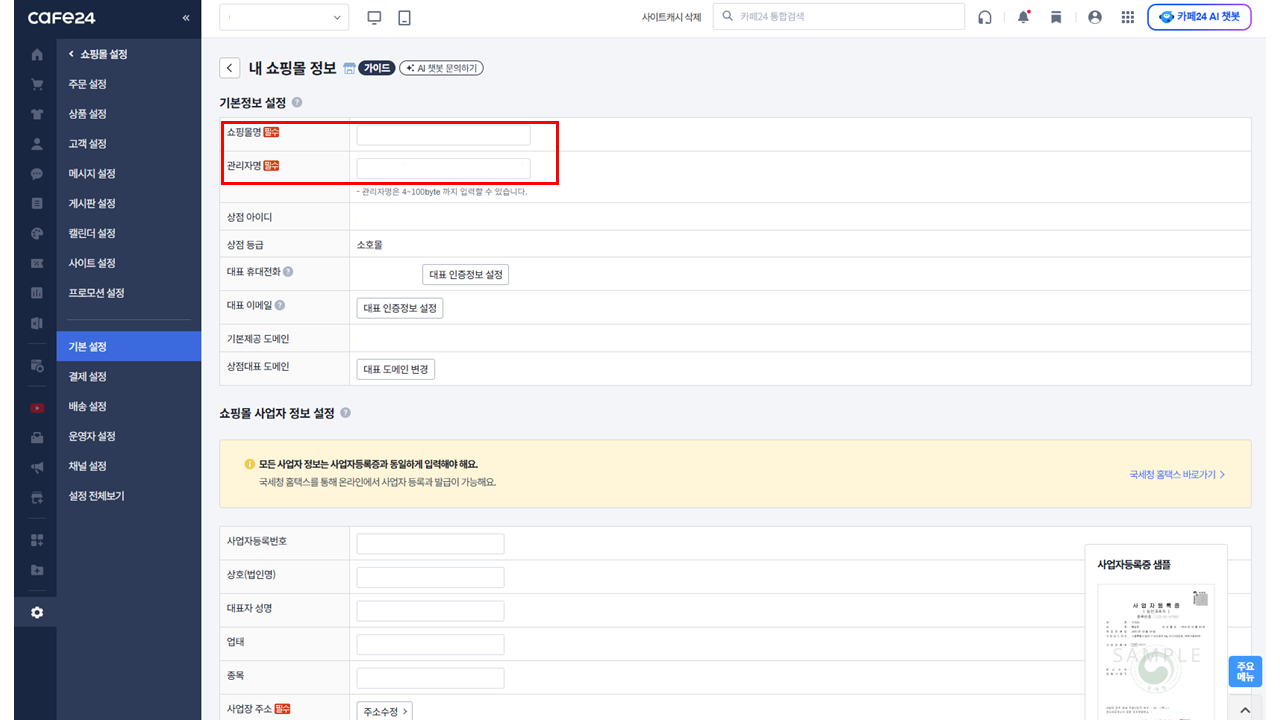1280x720 pixels.
Task: Open the customer person icon in sidebar
Action: coord(37,144)
